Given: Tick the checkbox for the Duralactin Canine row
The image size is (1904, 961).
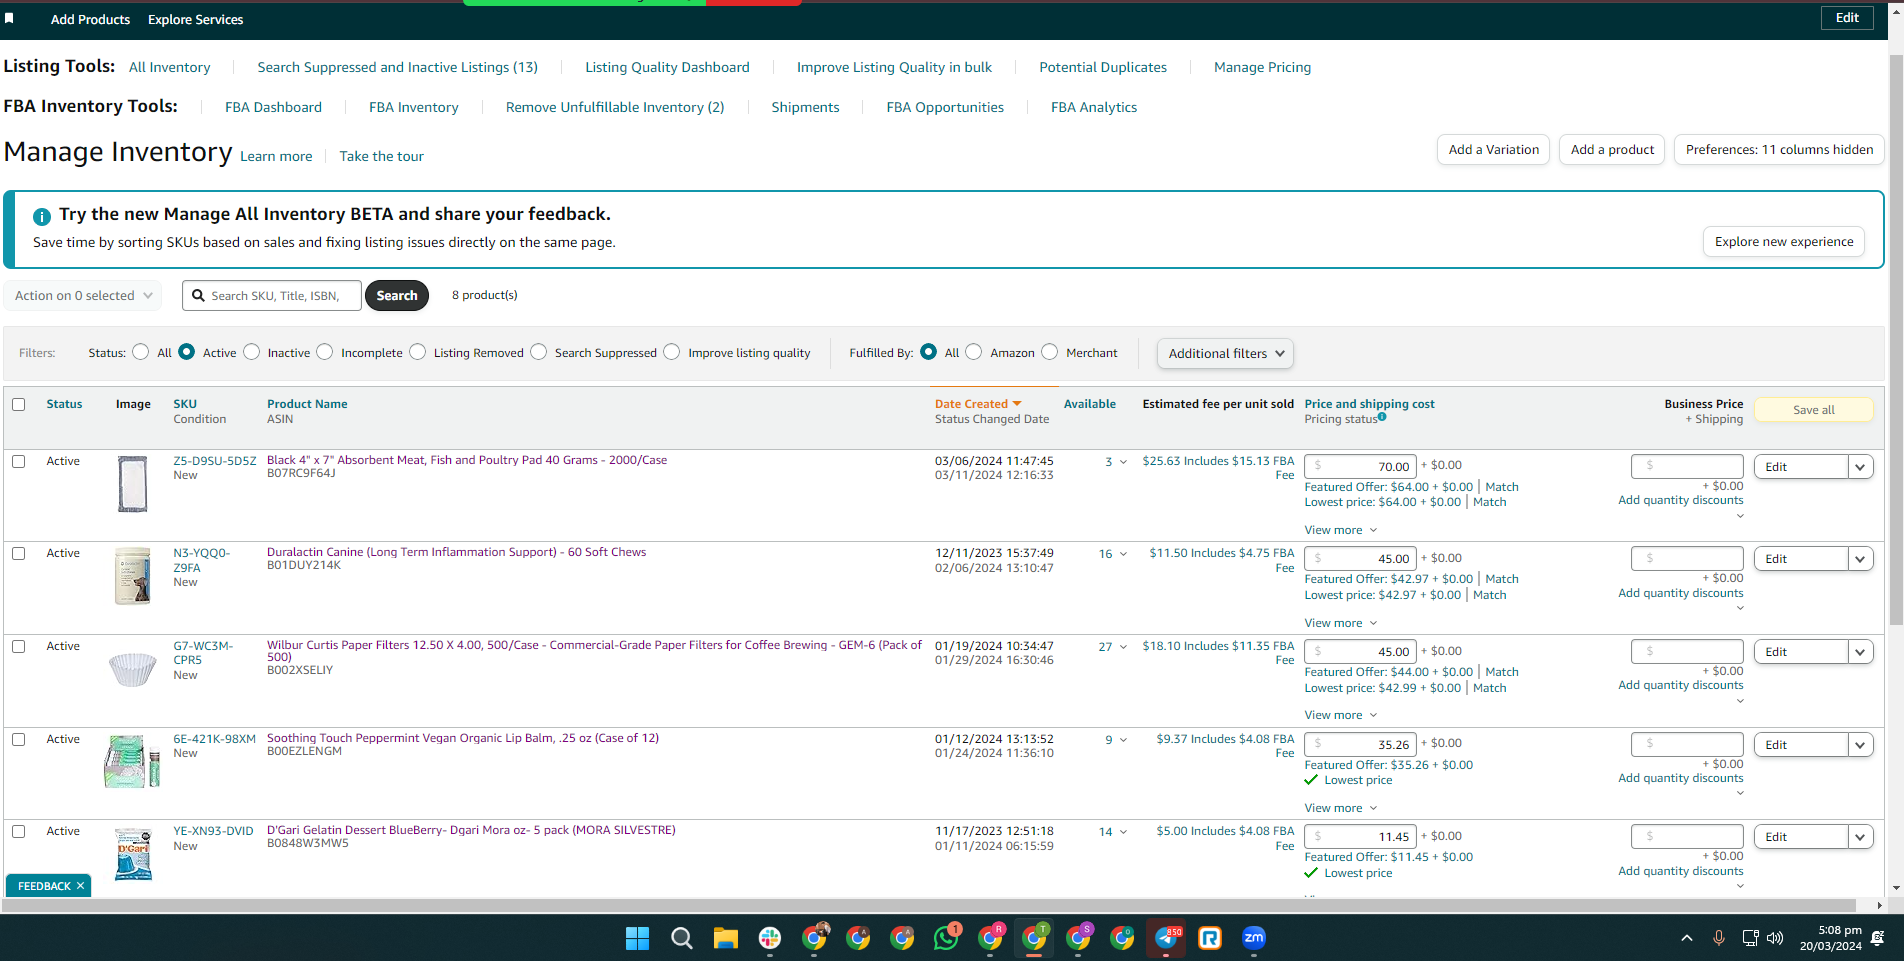Looking at the screenshot, I should click(19, 554).
